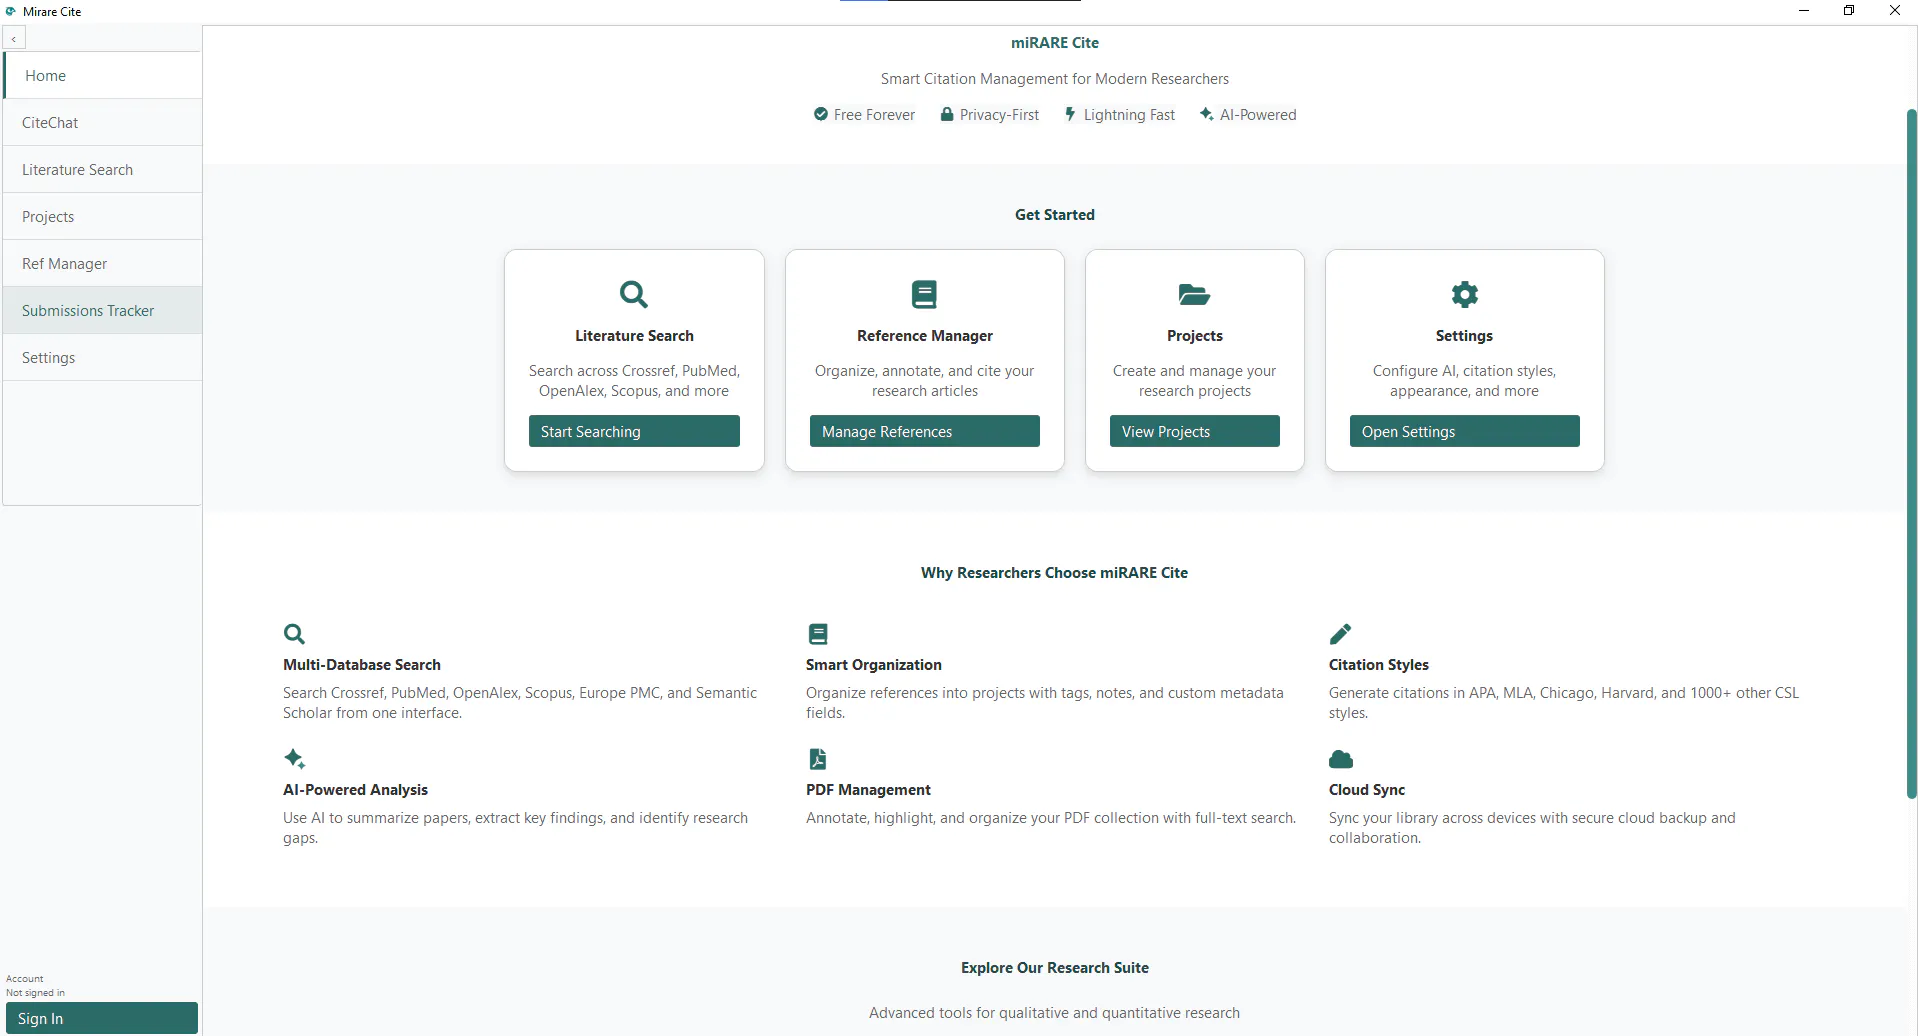Click the Mirare Cite app icon in title bar
Screen dimensions: 1918x1036
pos(11,11)
